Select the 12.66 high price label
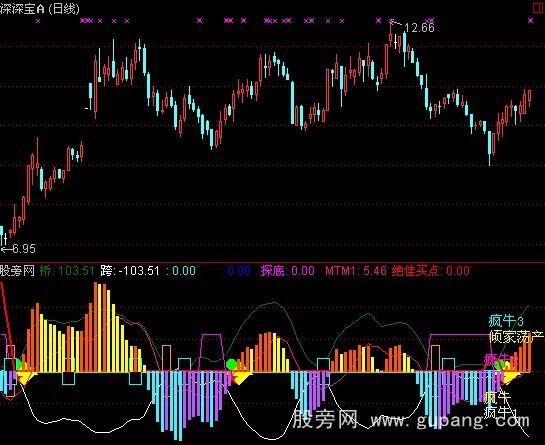This screenshot has height=445, width=545. click(x=420, y=27)
